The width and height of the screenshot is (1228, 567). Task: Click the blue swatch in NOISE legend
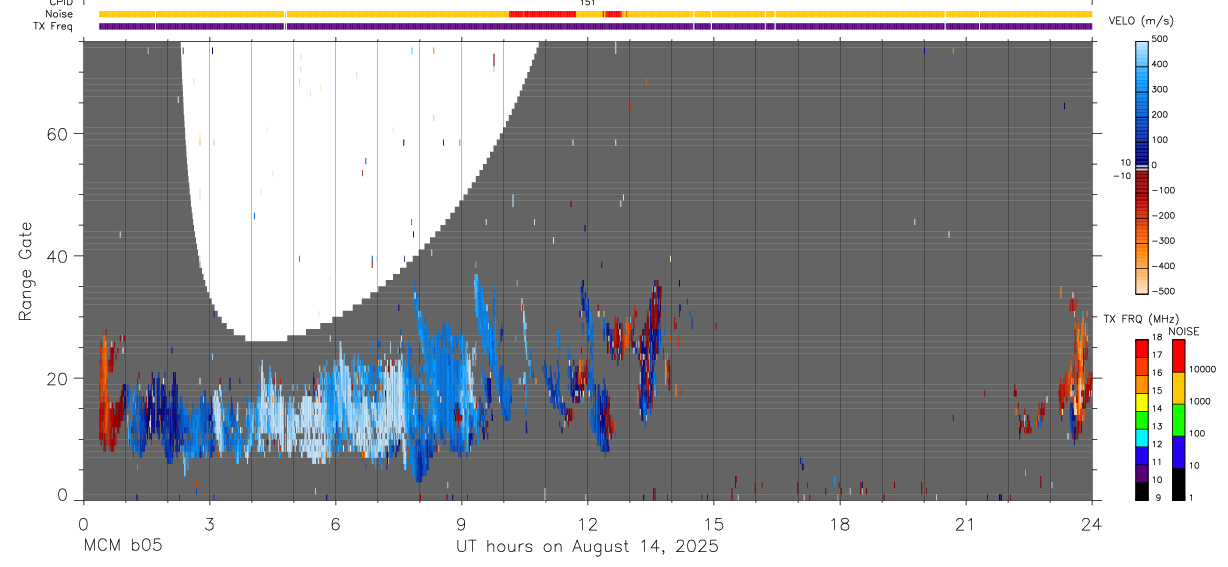click(1178, 451)
